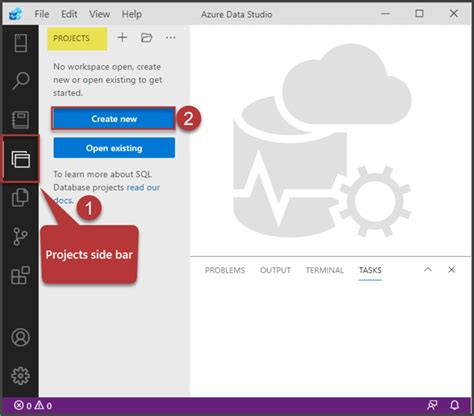
Task: Maximize panel with the up chevron
Action: point(428,269)
